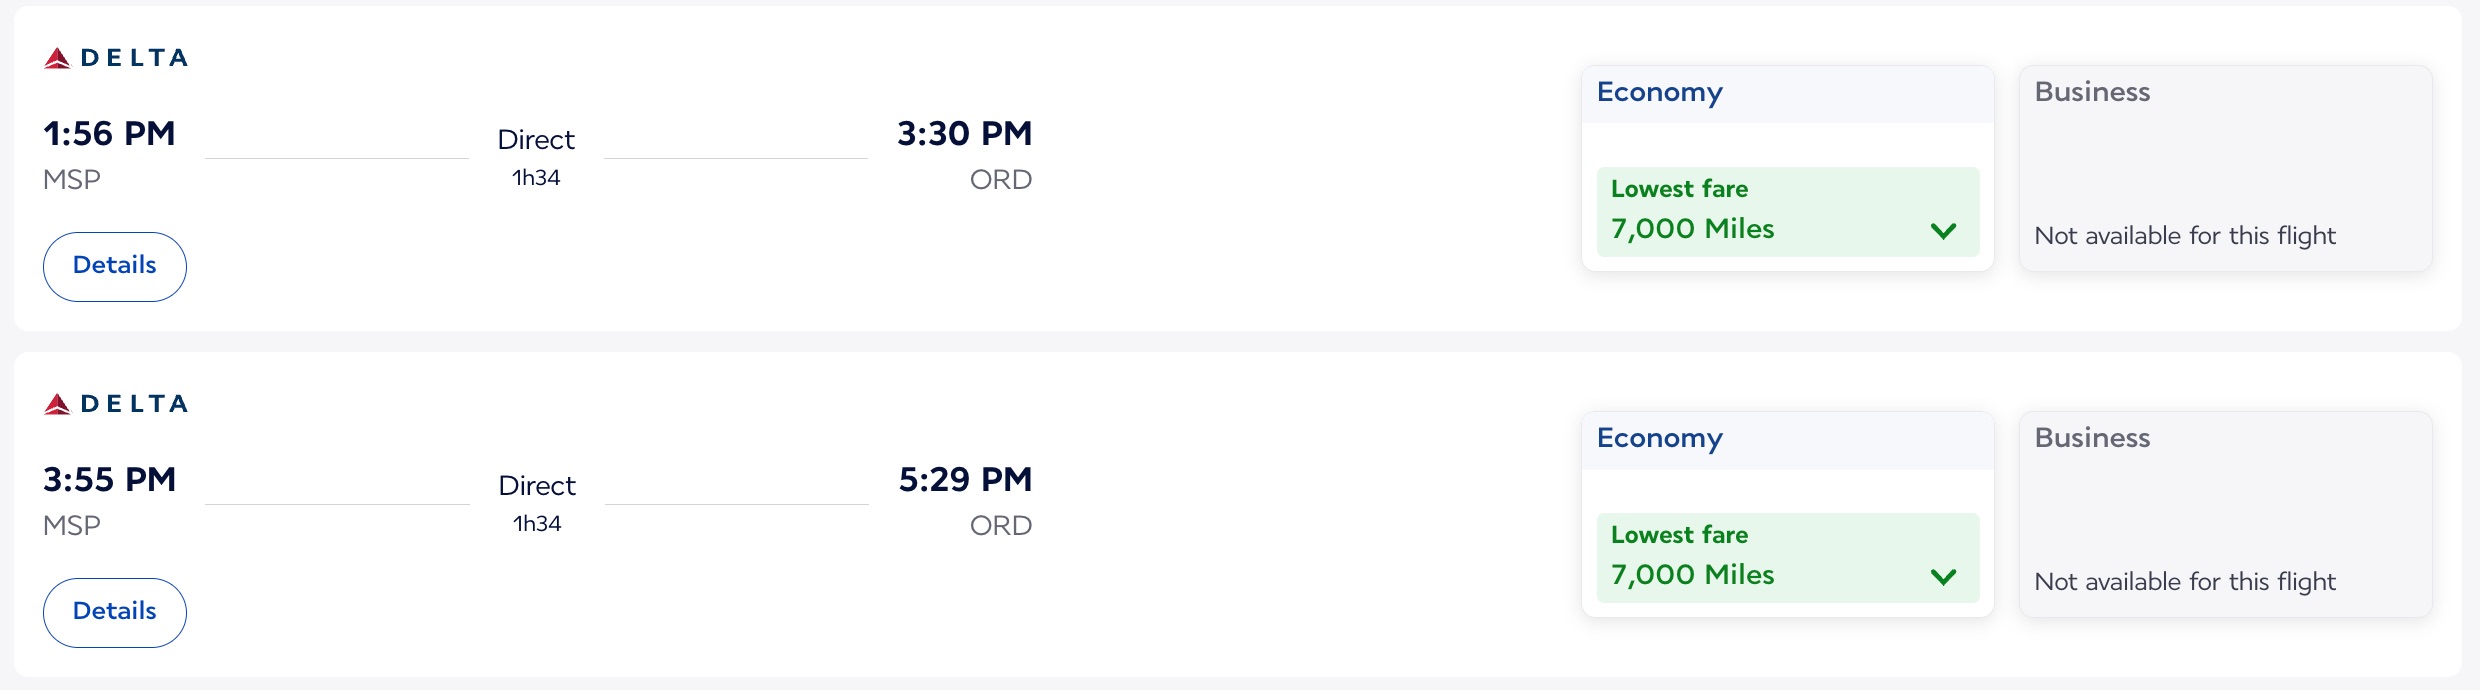Click the ORD airport code on the 5:29 PM arrival
This screenshot has height=690, width=2480.
click(1000, 526)
